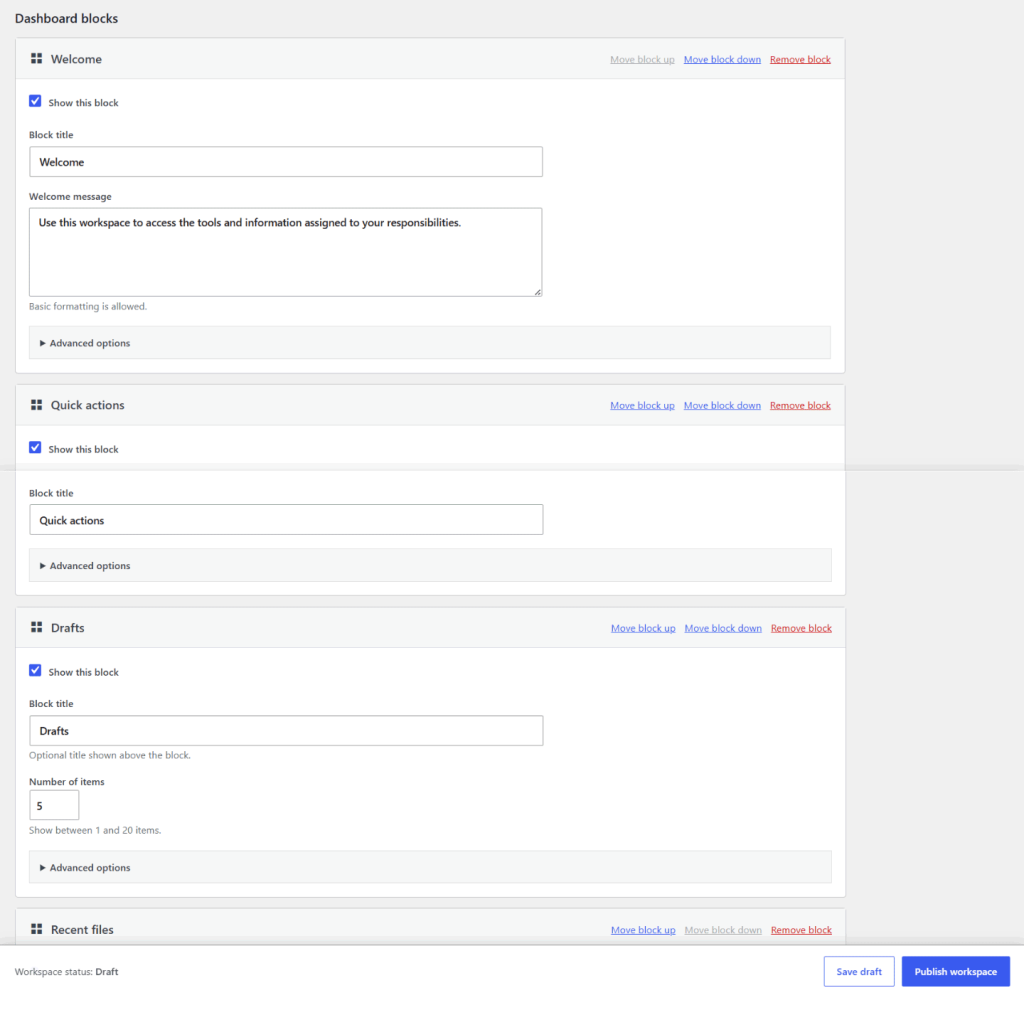Focus the Drafts block title field

286,731
